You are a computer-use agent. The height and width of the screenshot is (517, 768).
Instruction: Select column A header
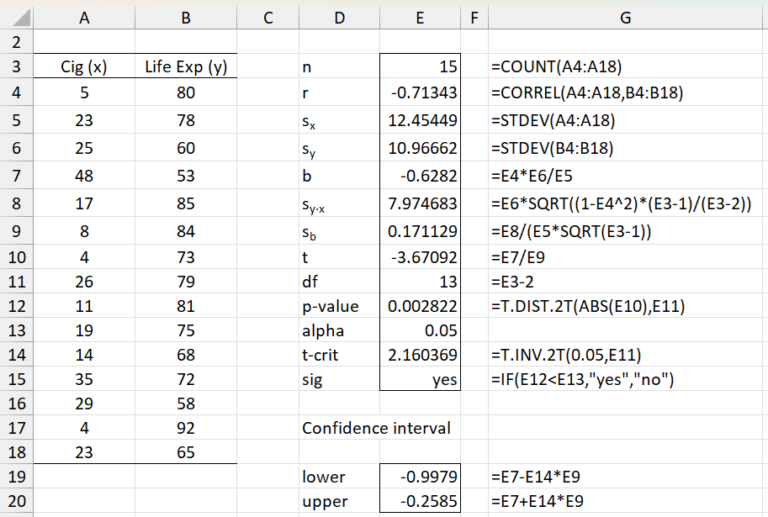tap(84, 18)
